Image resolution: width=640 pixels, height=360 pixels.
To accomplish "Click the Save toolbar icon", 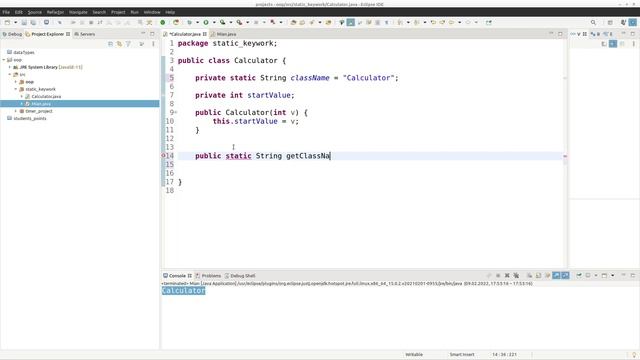I will [24, 22].
